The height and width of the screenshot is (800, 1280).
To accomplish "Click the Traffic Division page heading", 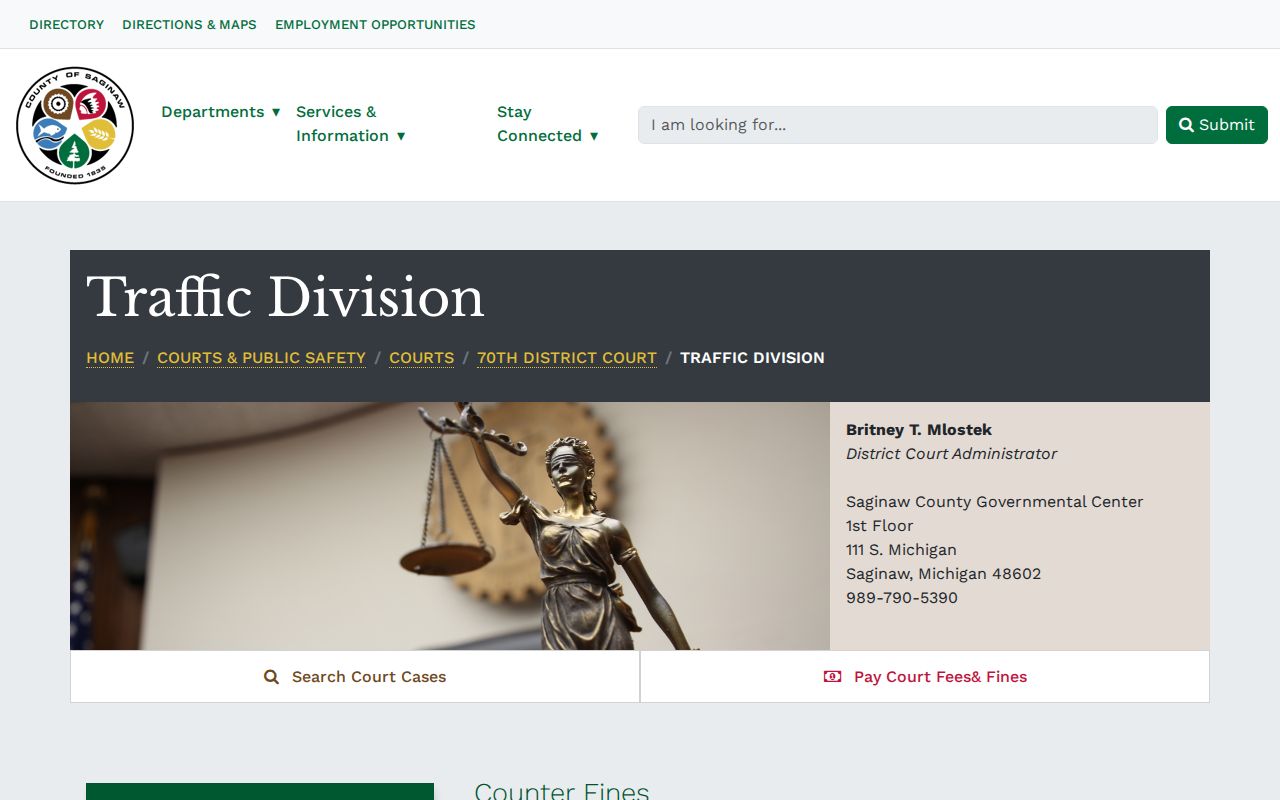I will [x=285, y=298].
